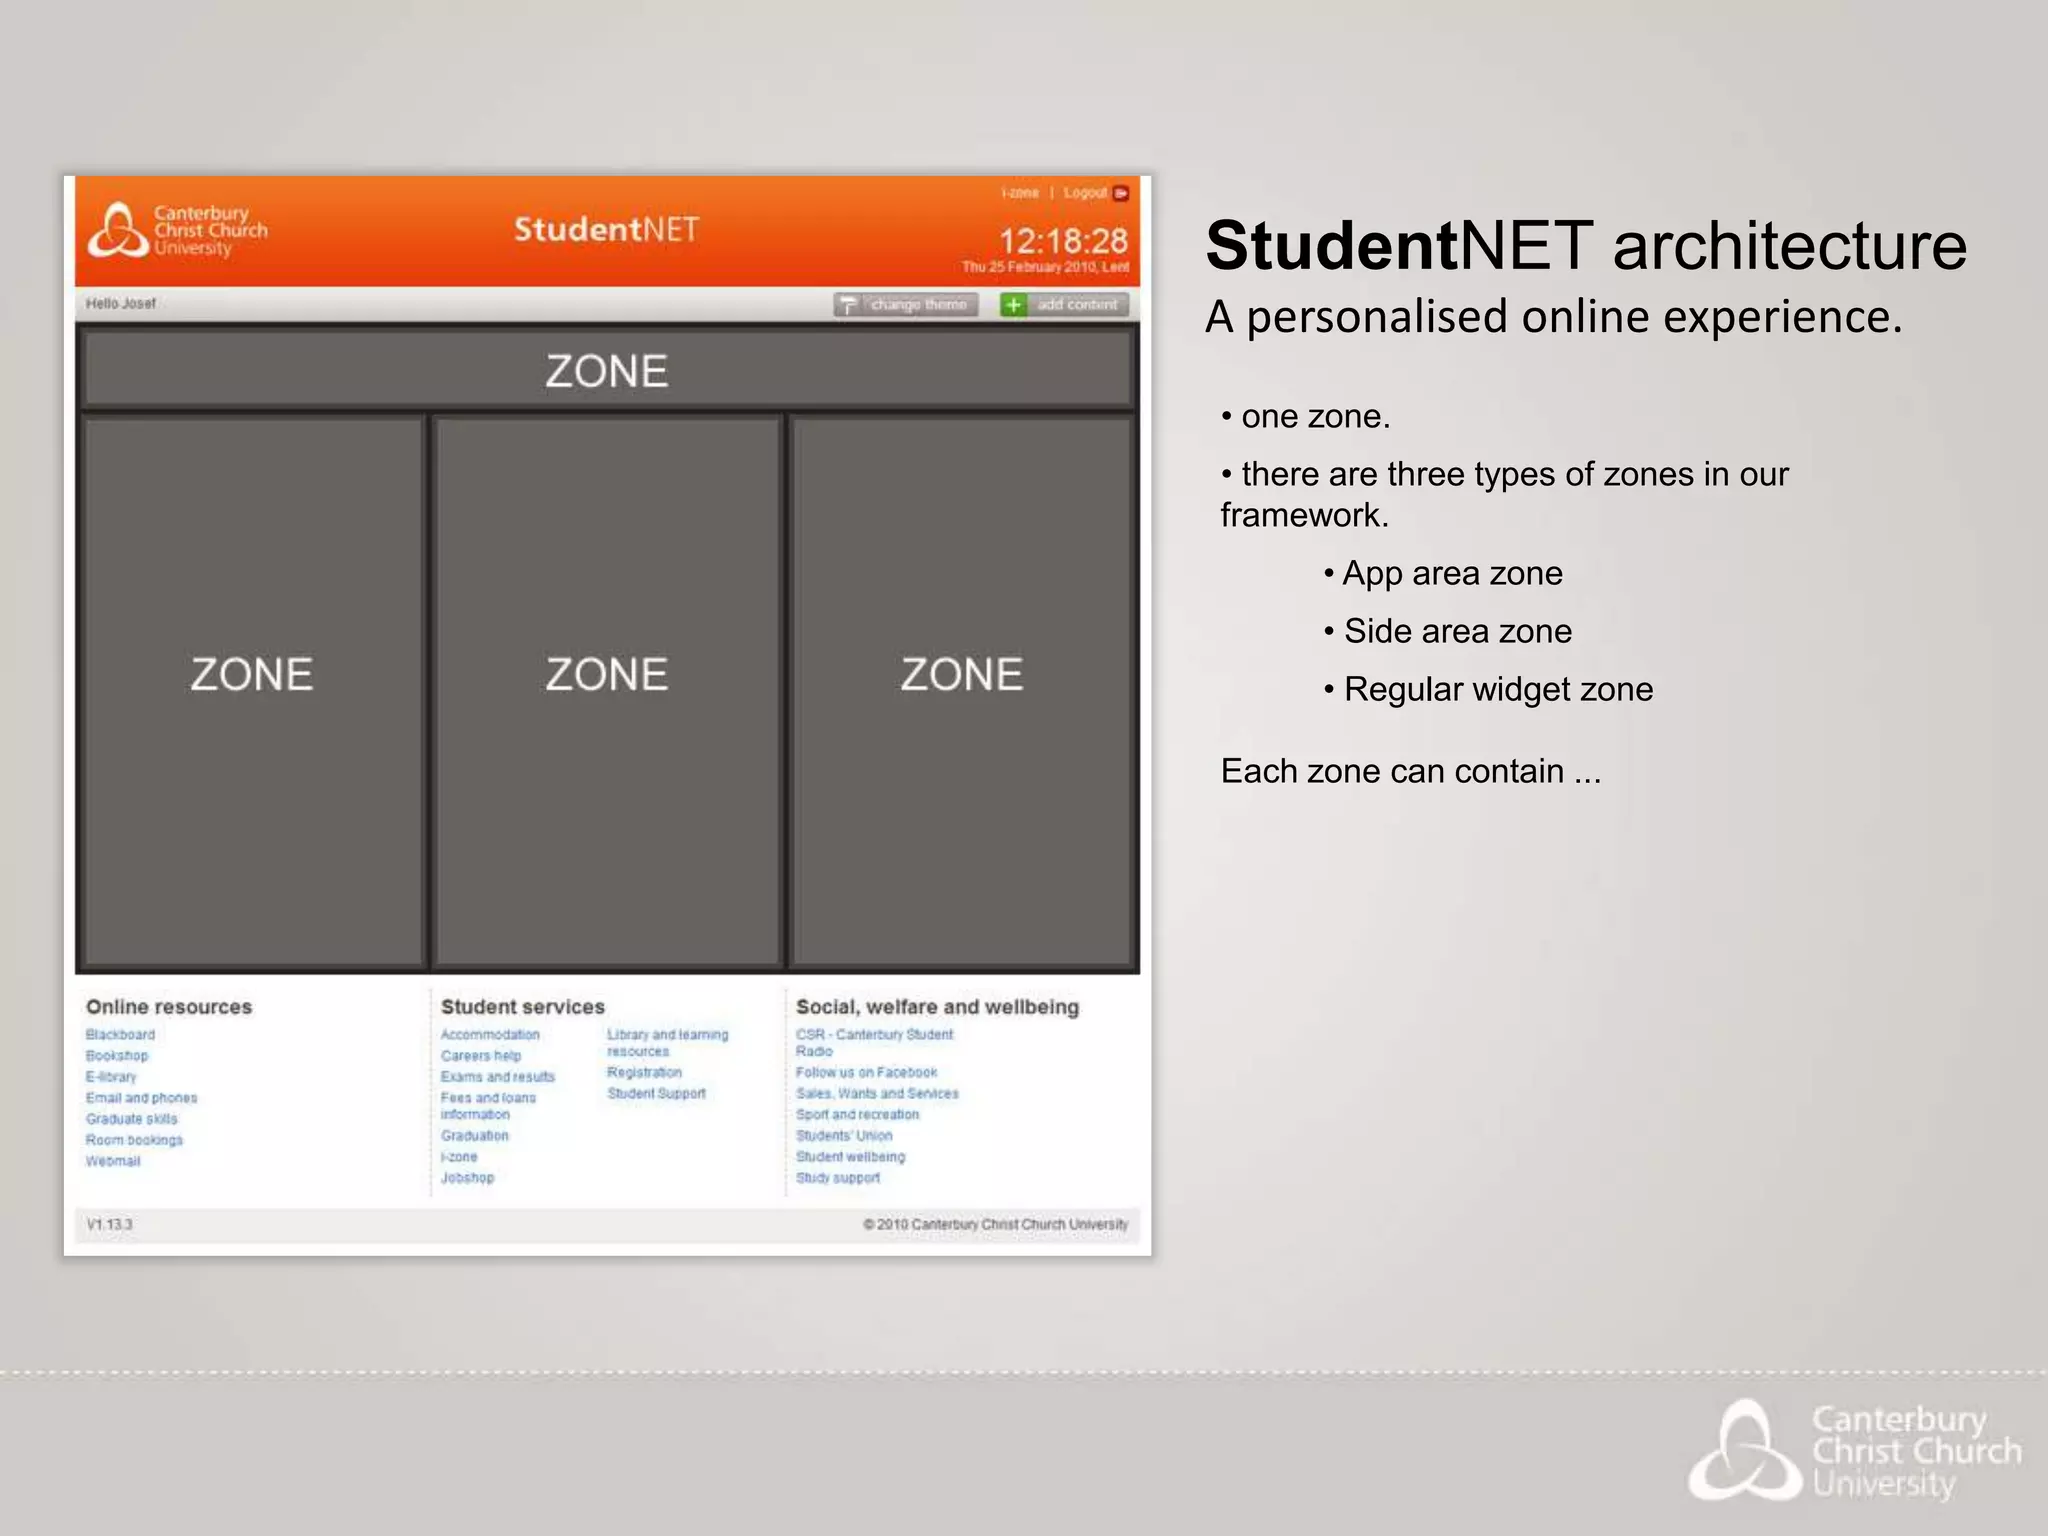Click the change theme paint roller icon
The image size is (2048, 1536).
(848, 304)
